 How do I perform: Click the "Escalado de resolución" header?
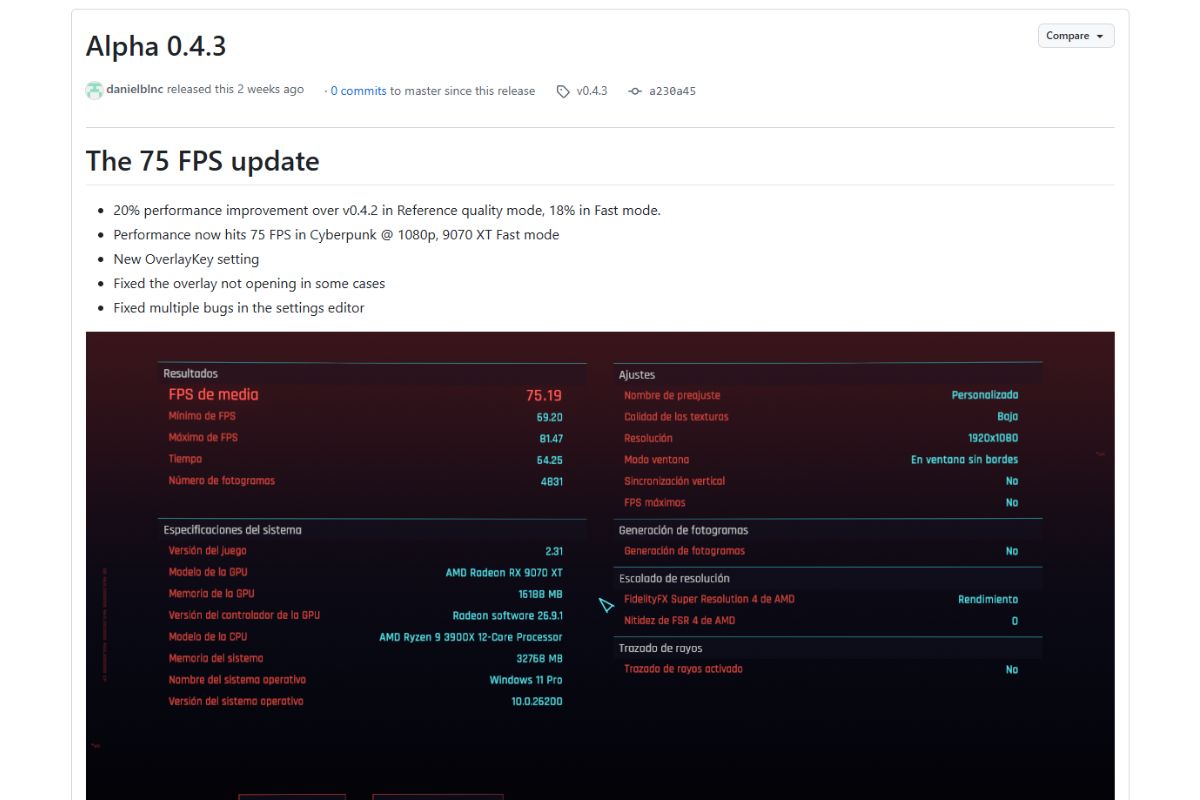[x=674, y=578]
